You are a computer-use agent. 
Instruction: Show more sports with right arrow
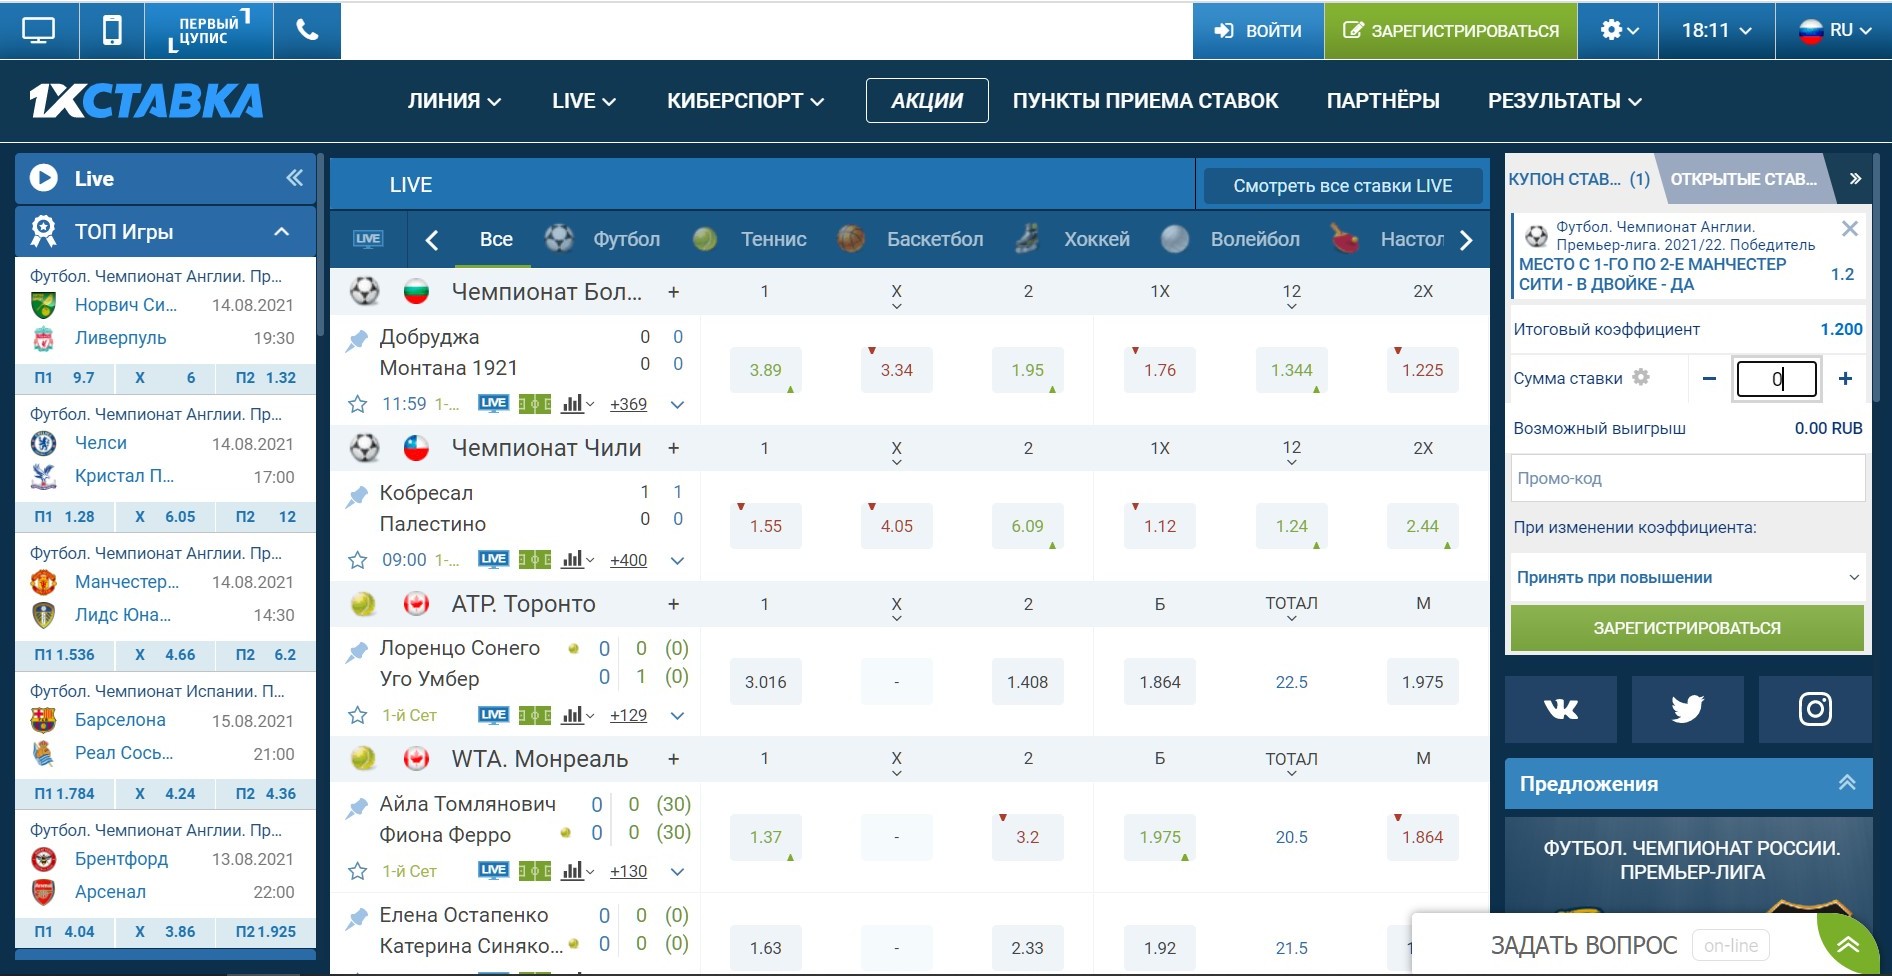[x=1466, y=240]
